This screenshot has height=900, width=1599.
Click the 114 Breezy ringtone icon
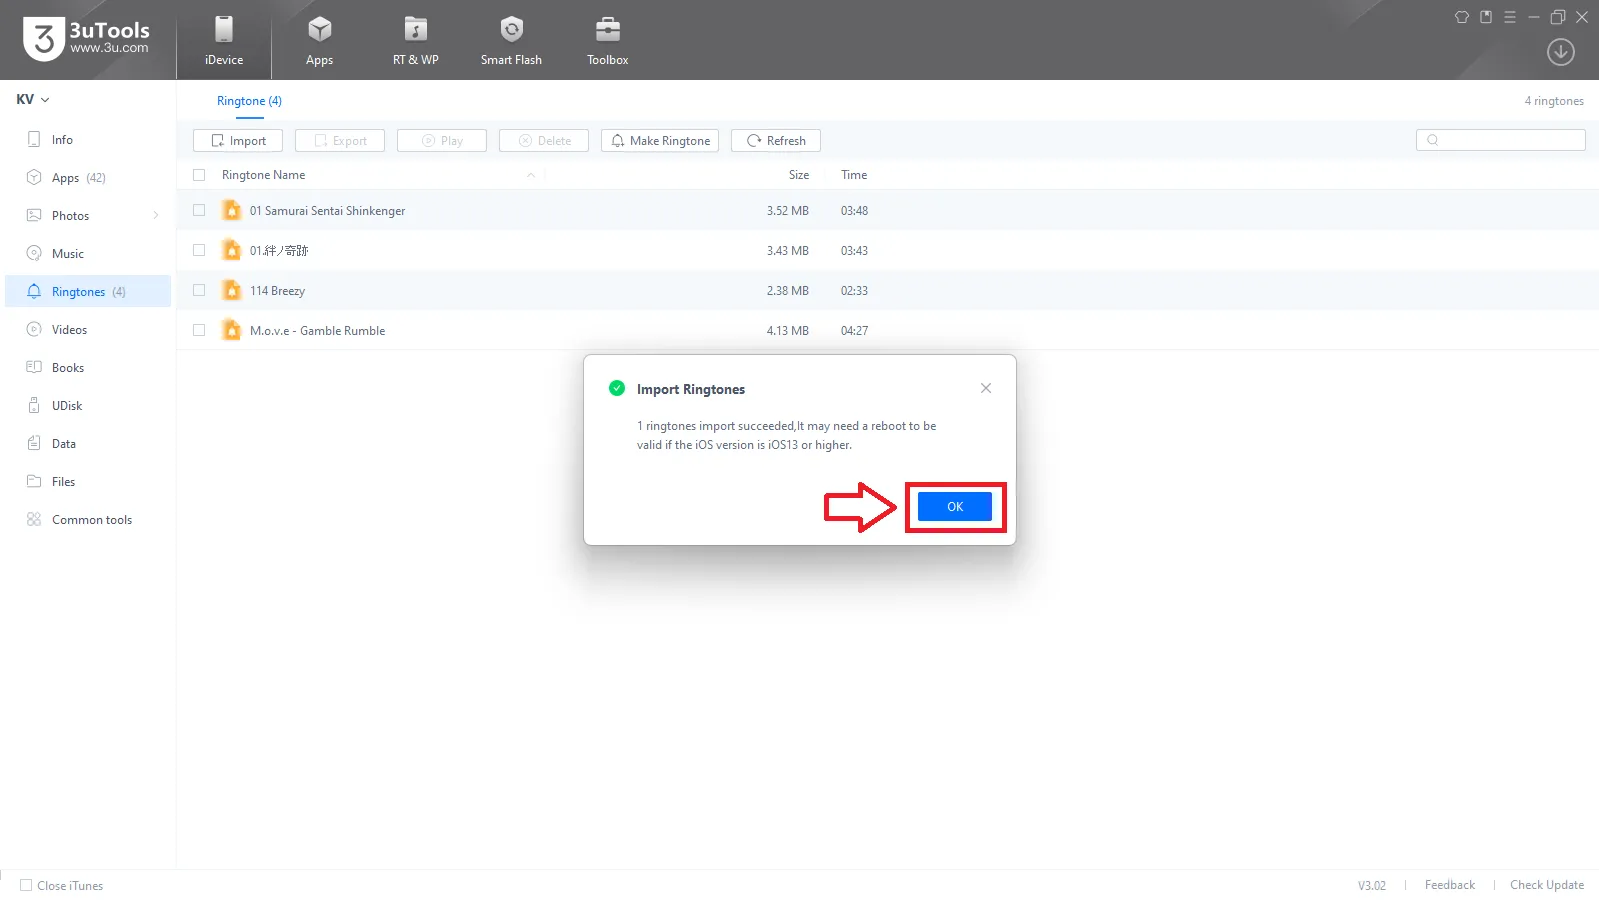(232, 290)
